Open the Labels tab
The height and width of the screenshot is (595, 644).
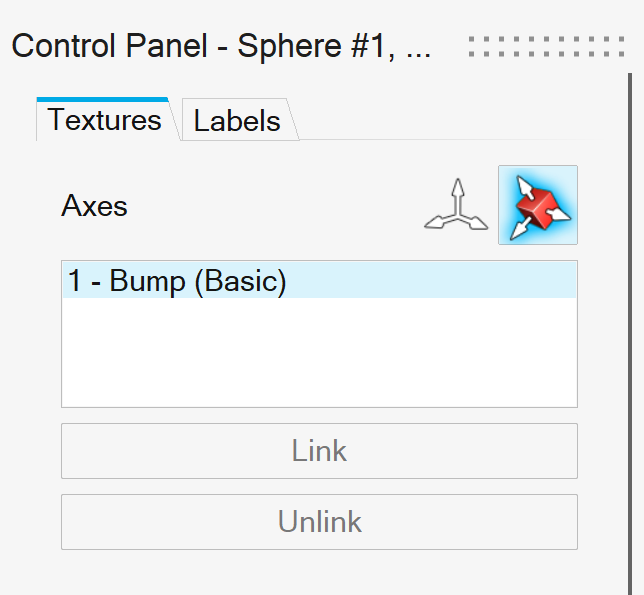[237, 121]
